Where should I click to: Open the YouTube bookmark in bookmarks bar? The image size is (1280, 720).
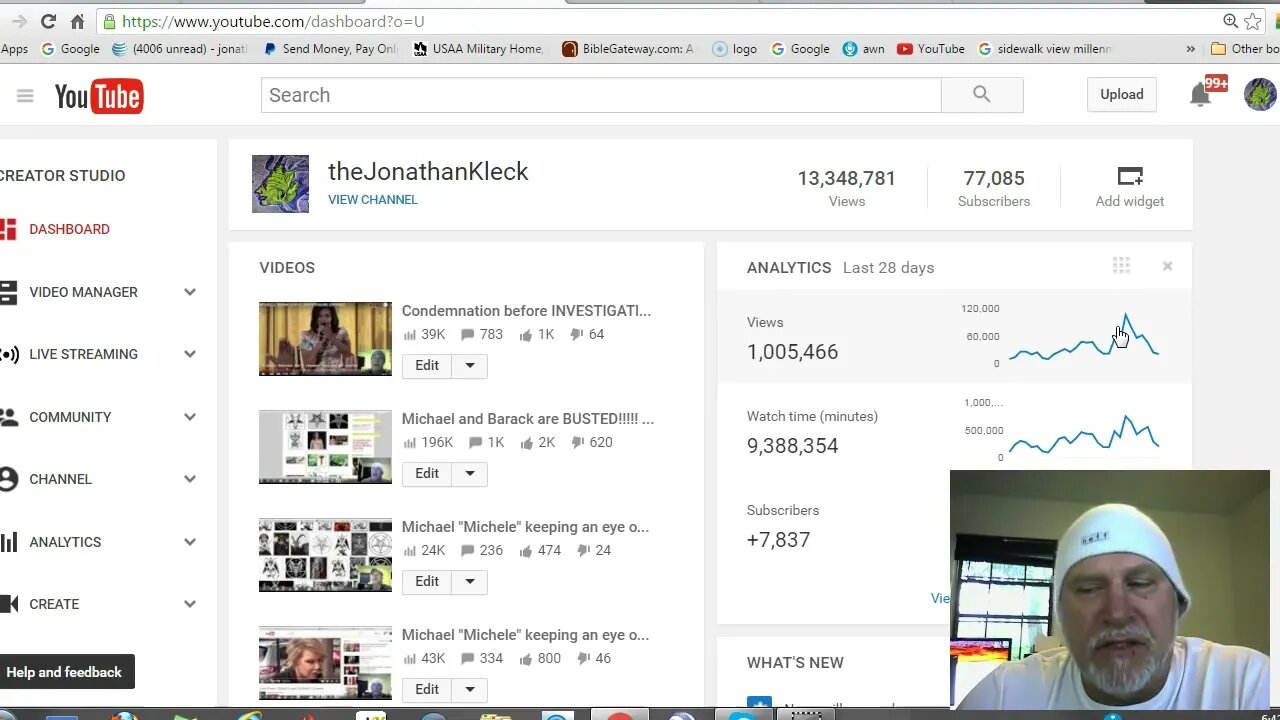pos(931,49)
